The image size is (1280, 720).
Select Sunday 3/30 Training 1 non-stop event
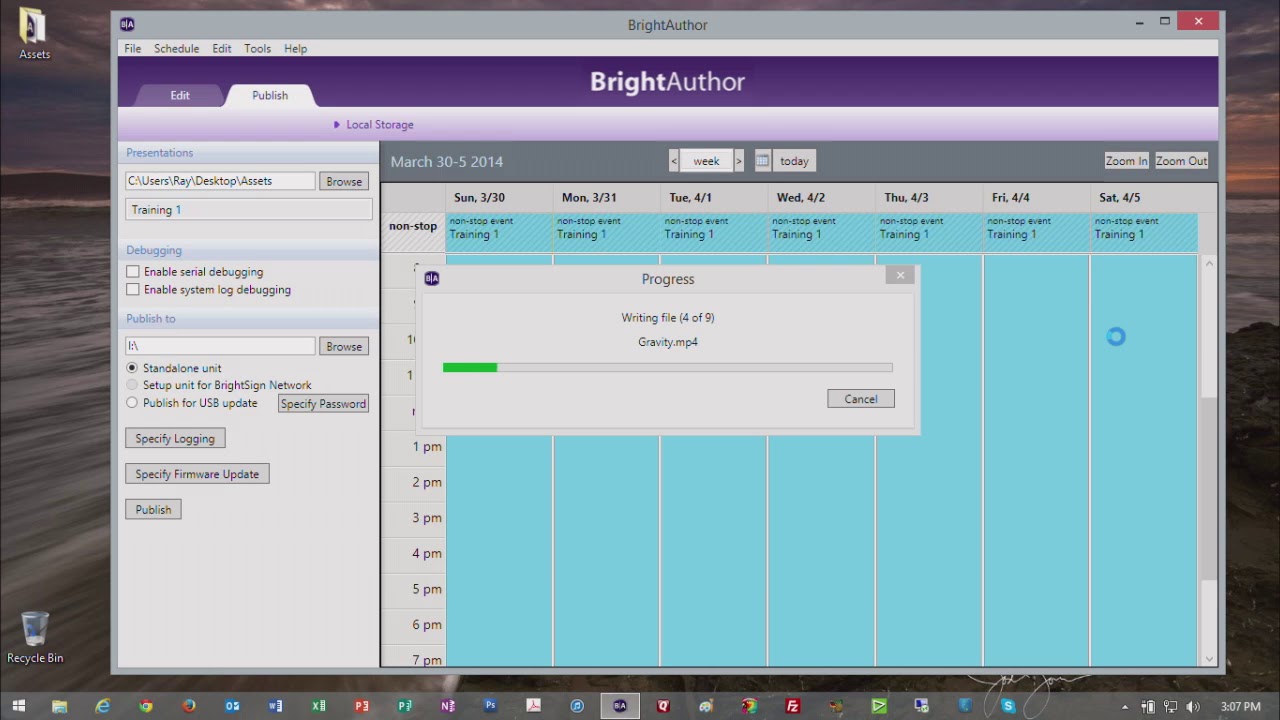click(499, 232)
